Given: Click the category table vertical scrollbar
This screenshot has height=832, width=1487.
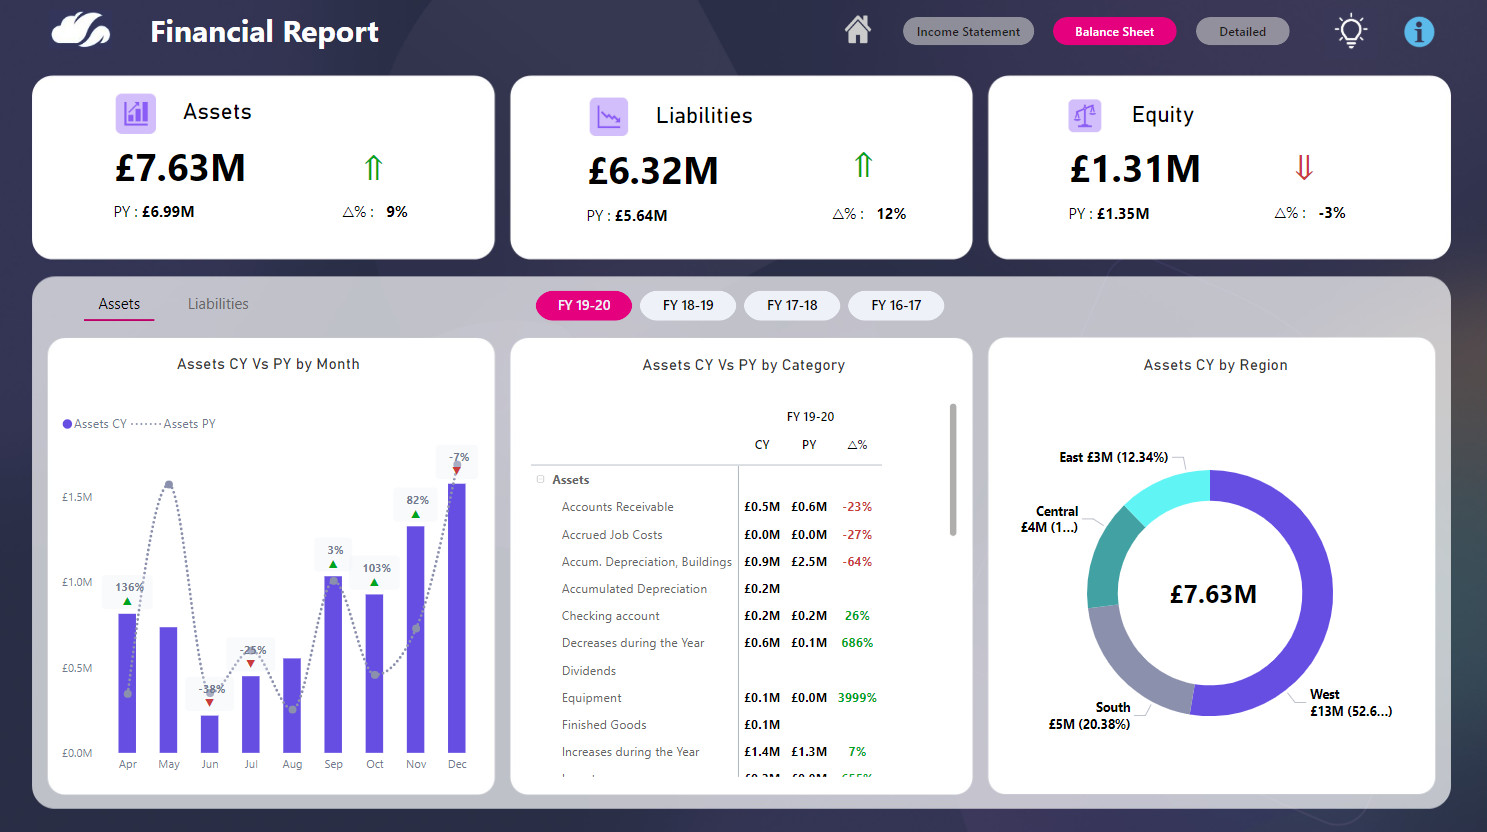Looking at the screenshot, I should tap(953, 470).
